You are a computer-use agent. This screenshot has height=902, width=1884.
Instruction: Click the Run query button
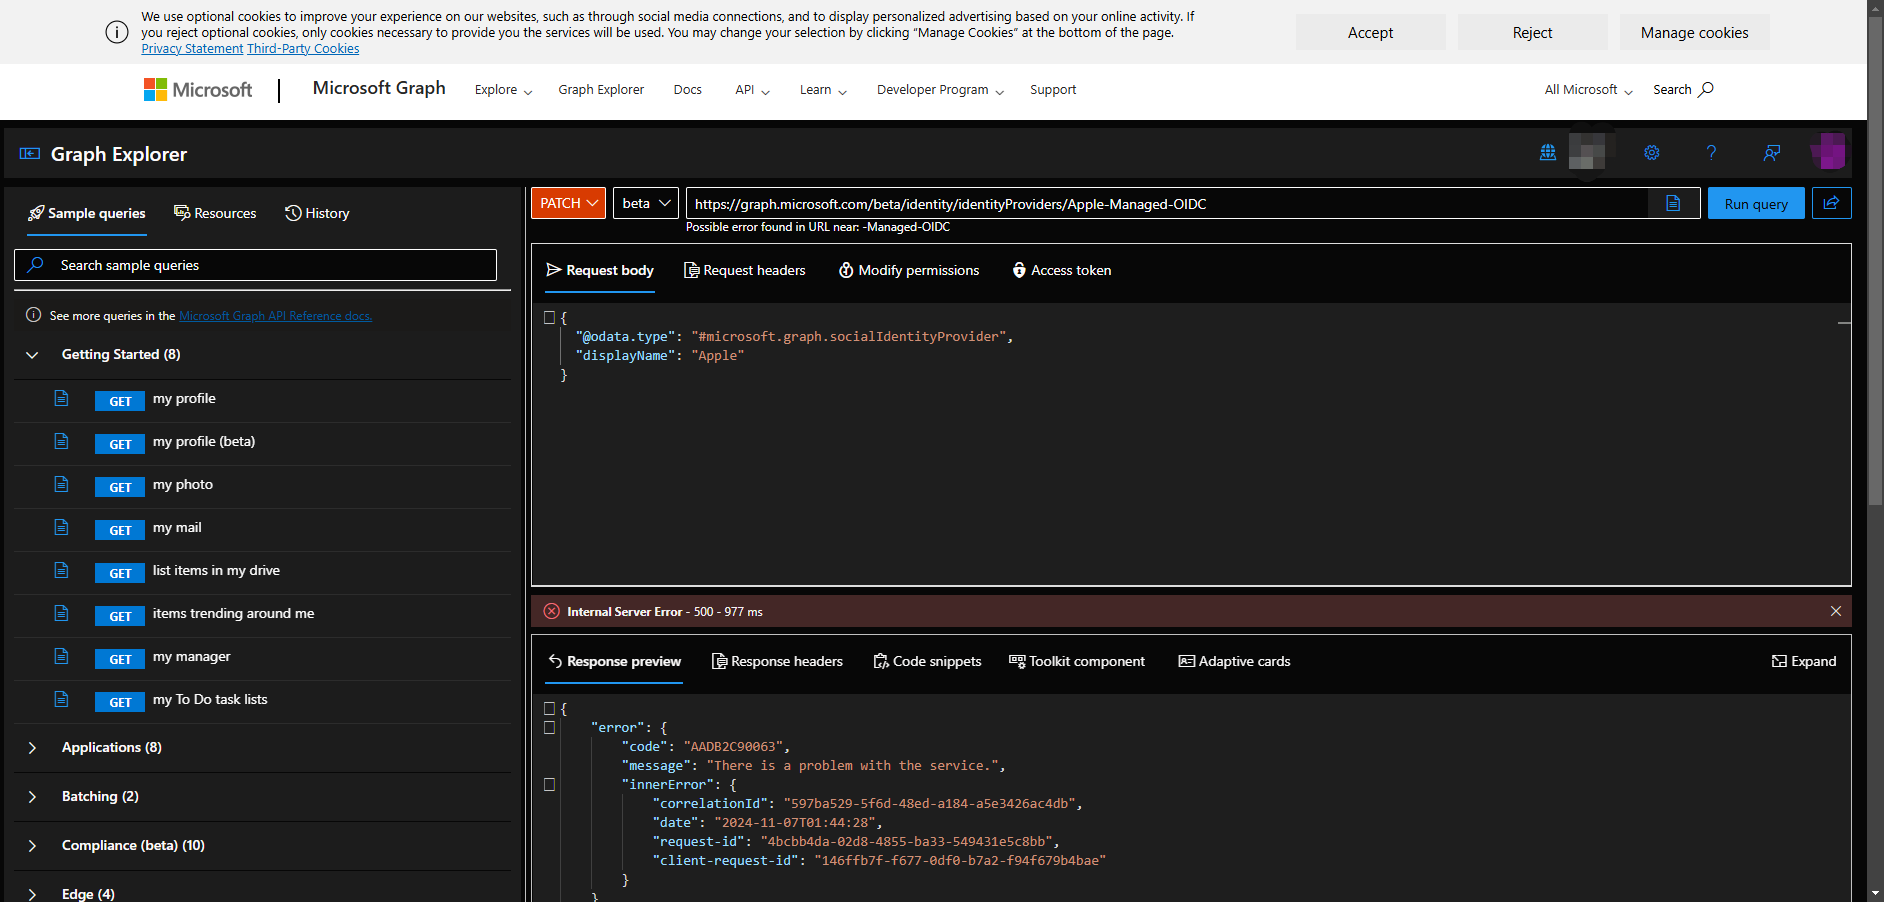(1756, 203)
